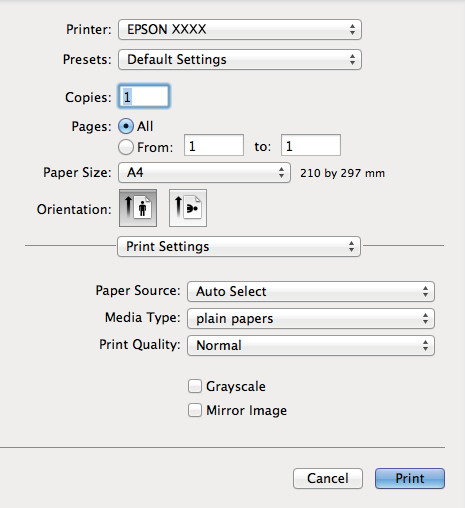The width and height of the screenshot is (465, 508).
Task: Click the Print button
Action: (x=410, y=478)
